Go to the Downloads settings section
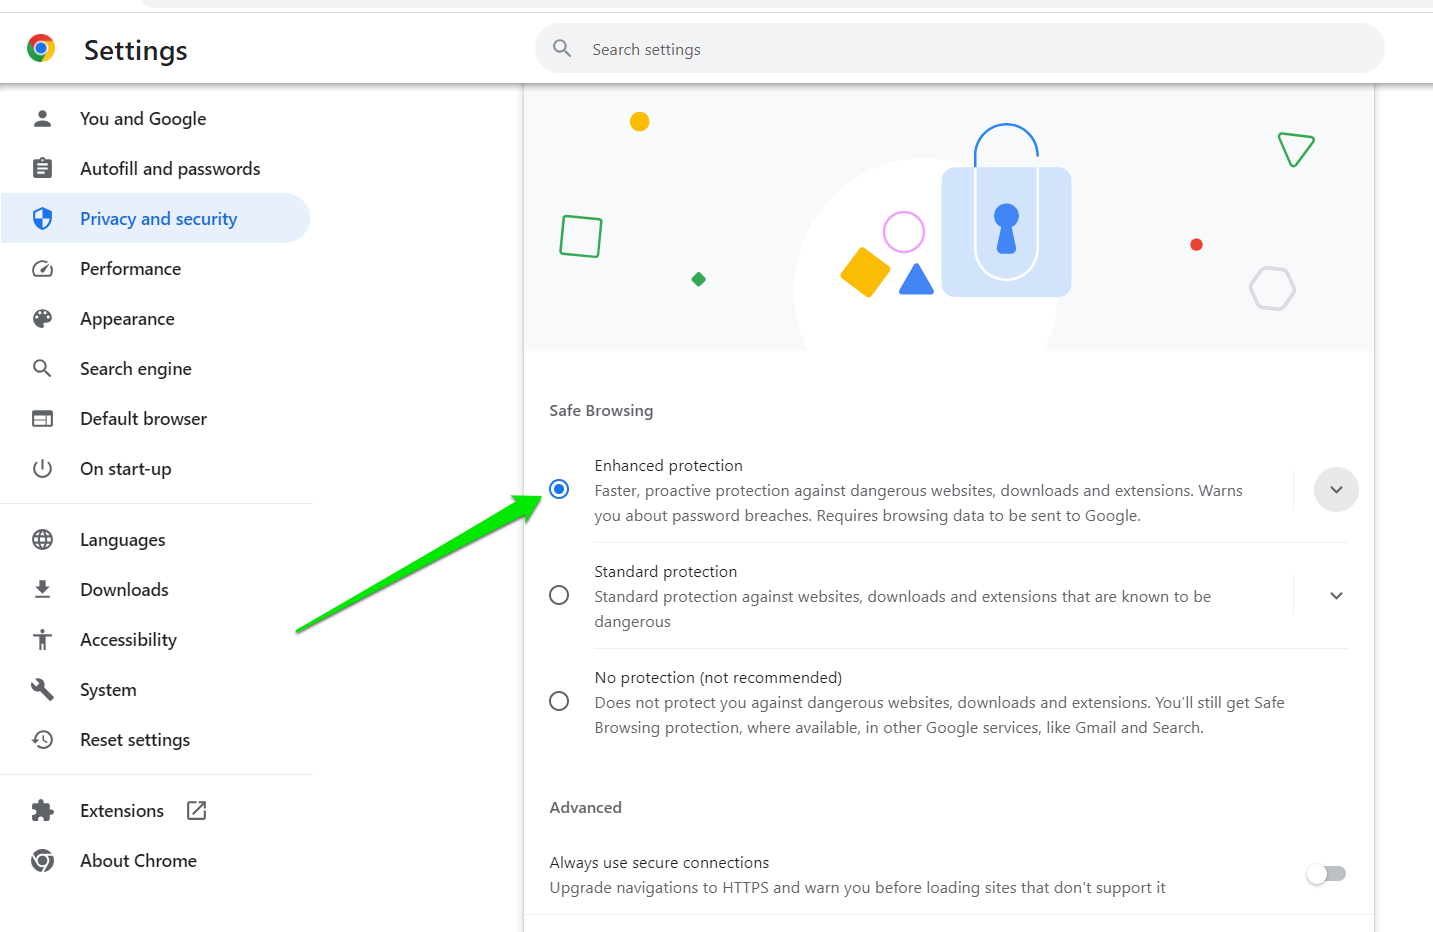Image resolution: width=1433 pixels, height=932 pixels. coord(124,590)
